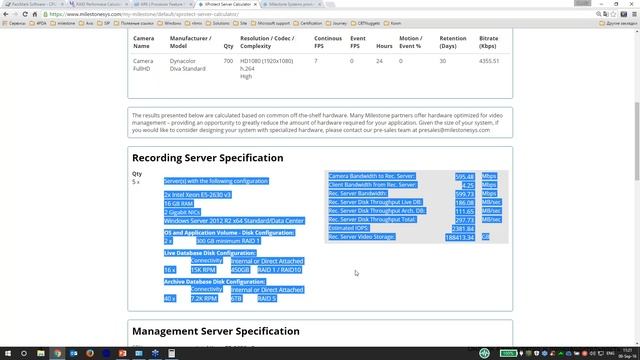Viewport: 640px width, 360px height.
Task: Open the Calculator app on the taskbar
Action: point(171,353)
